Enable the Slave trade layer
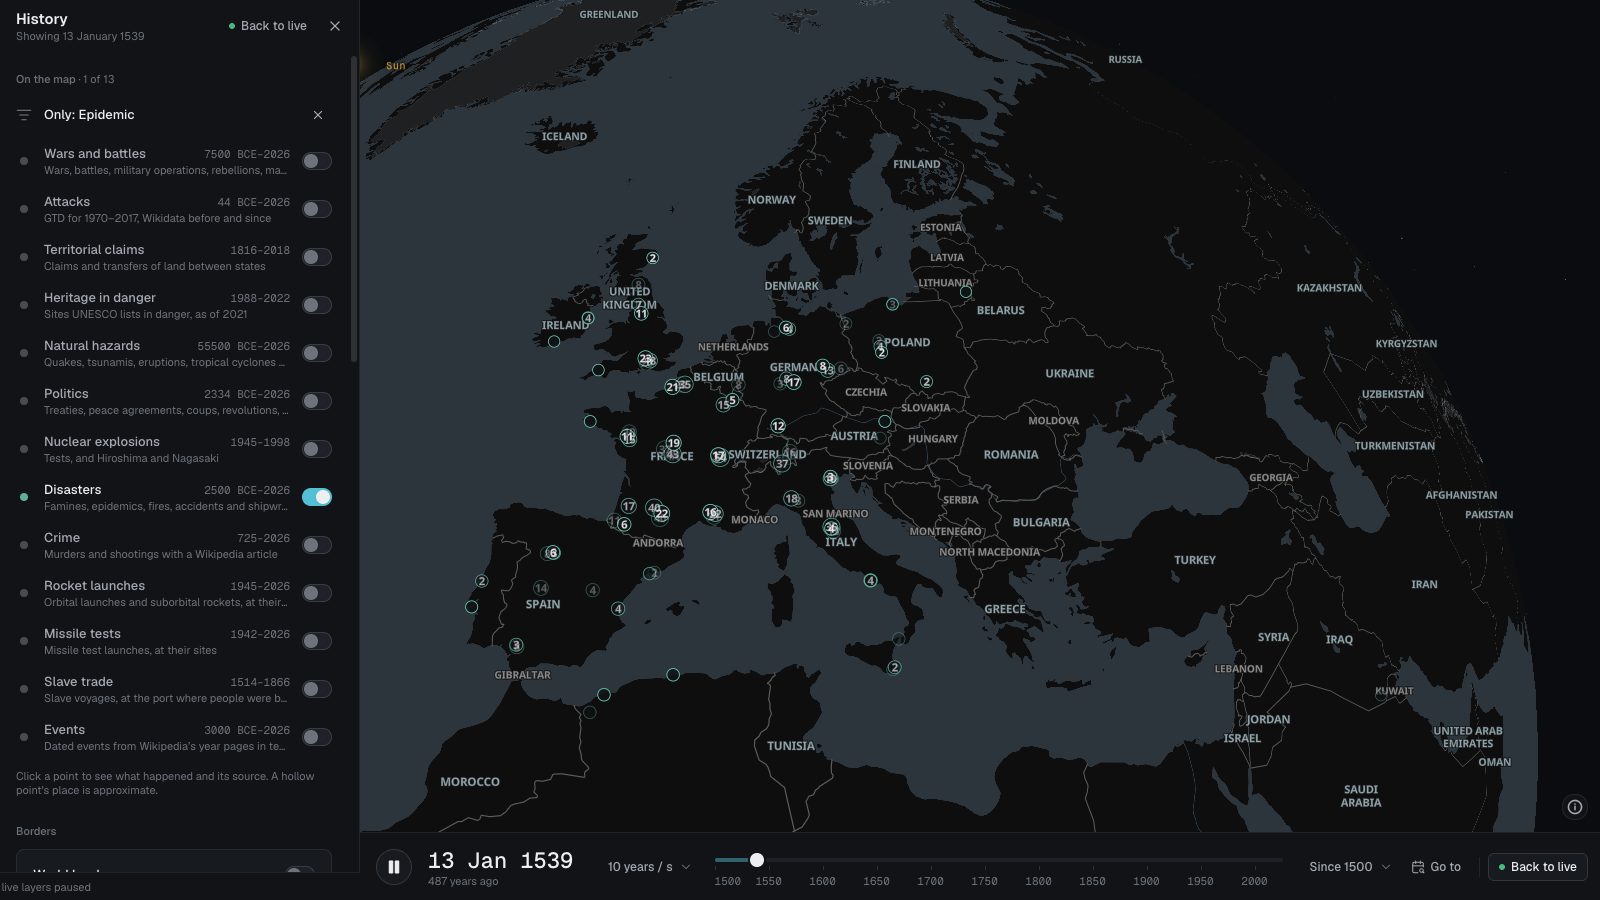Viewport: 1600px width, 900px height. pyautogui.click(x=317, y=689)
